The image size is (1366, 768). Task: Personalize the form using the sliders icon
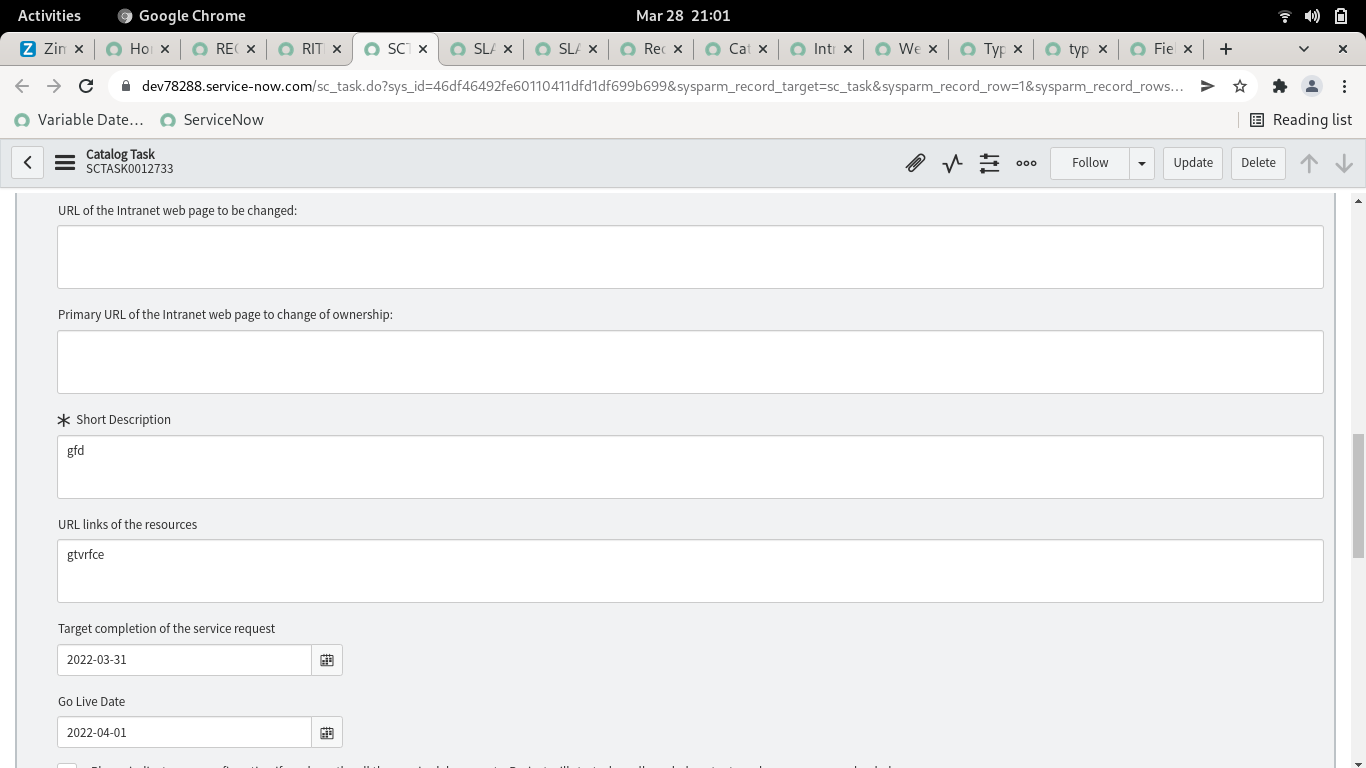pyautogui.click(x=988, y=162)
